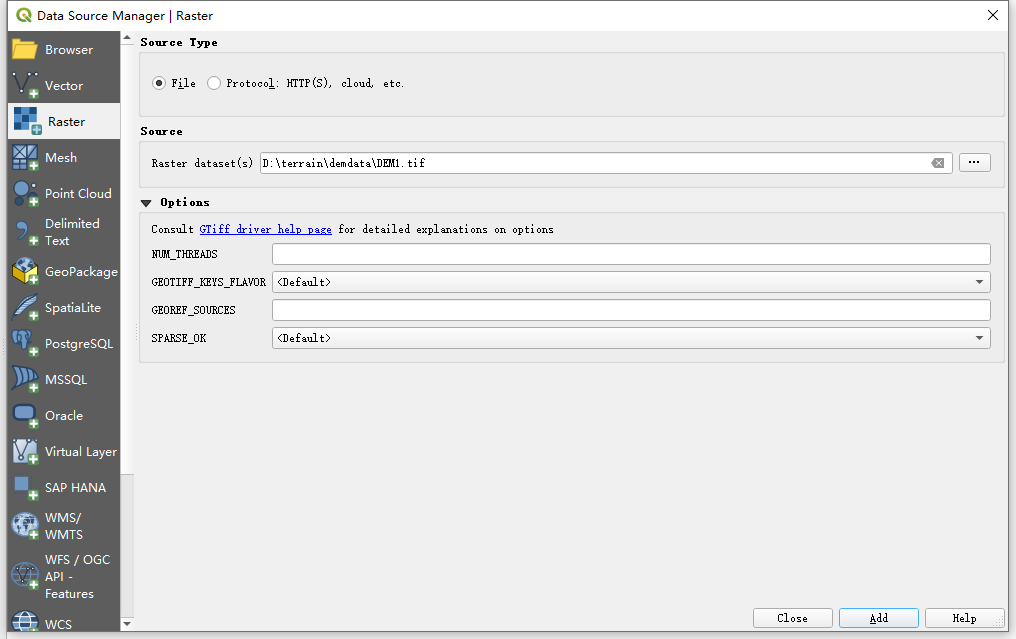Click the Help button
Image resolution: width=1016 pixels, height=639 pixels.
(964, 618)
